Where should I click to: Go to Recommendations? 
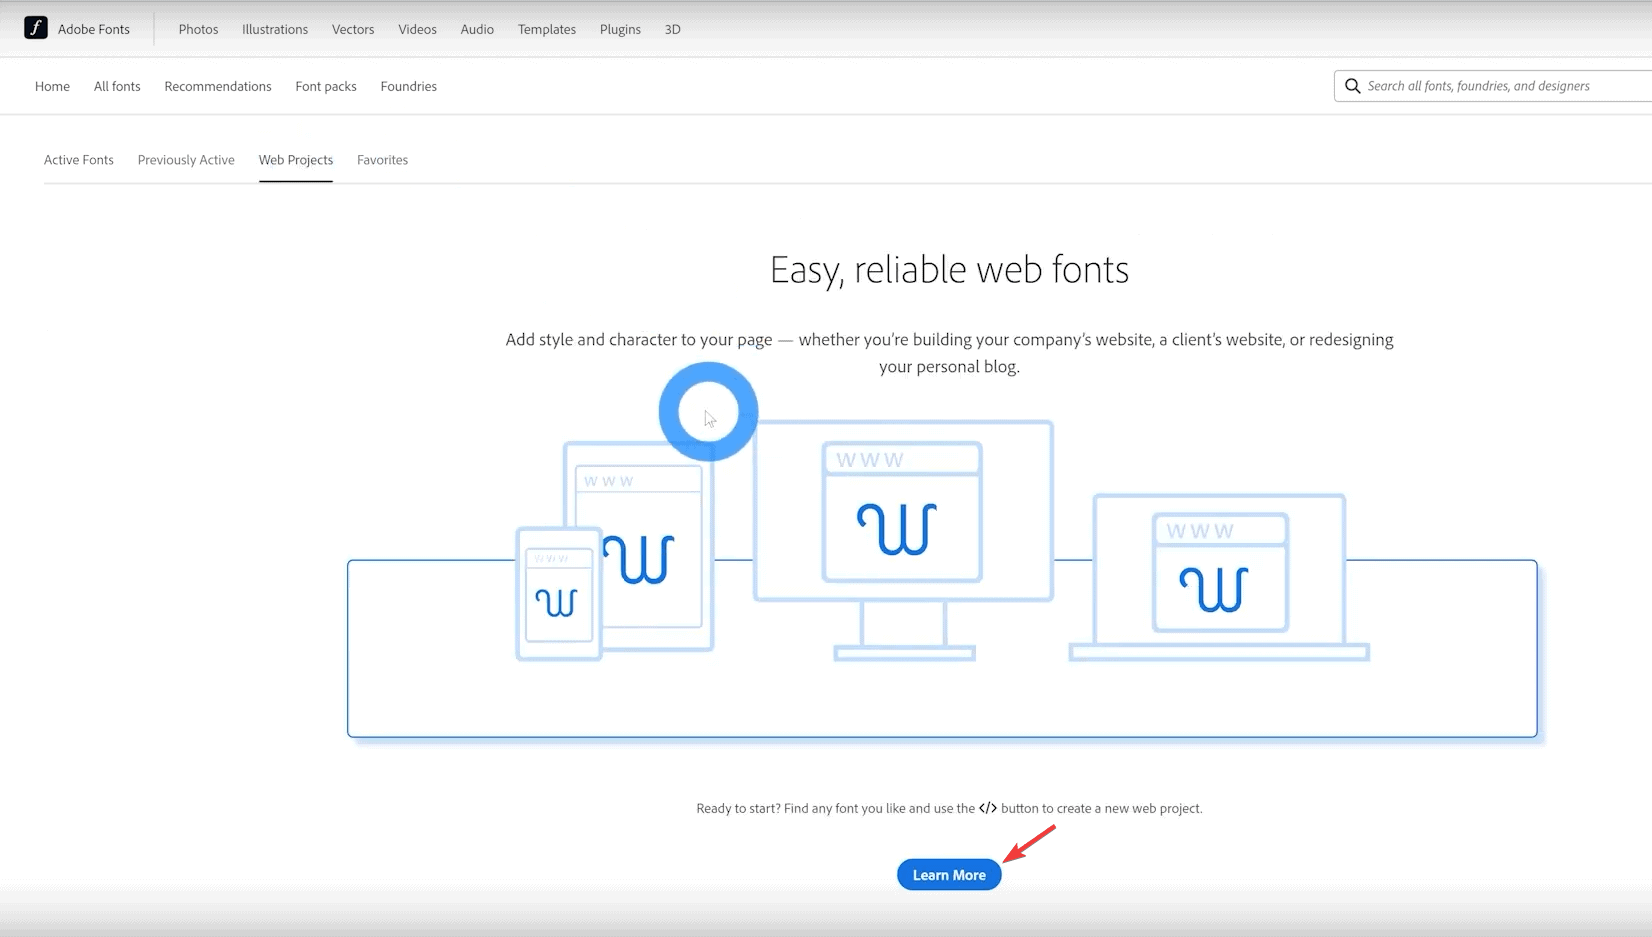(218, 86)
